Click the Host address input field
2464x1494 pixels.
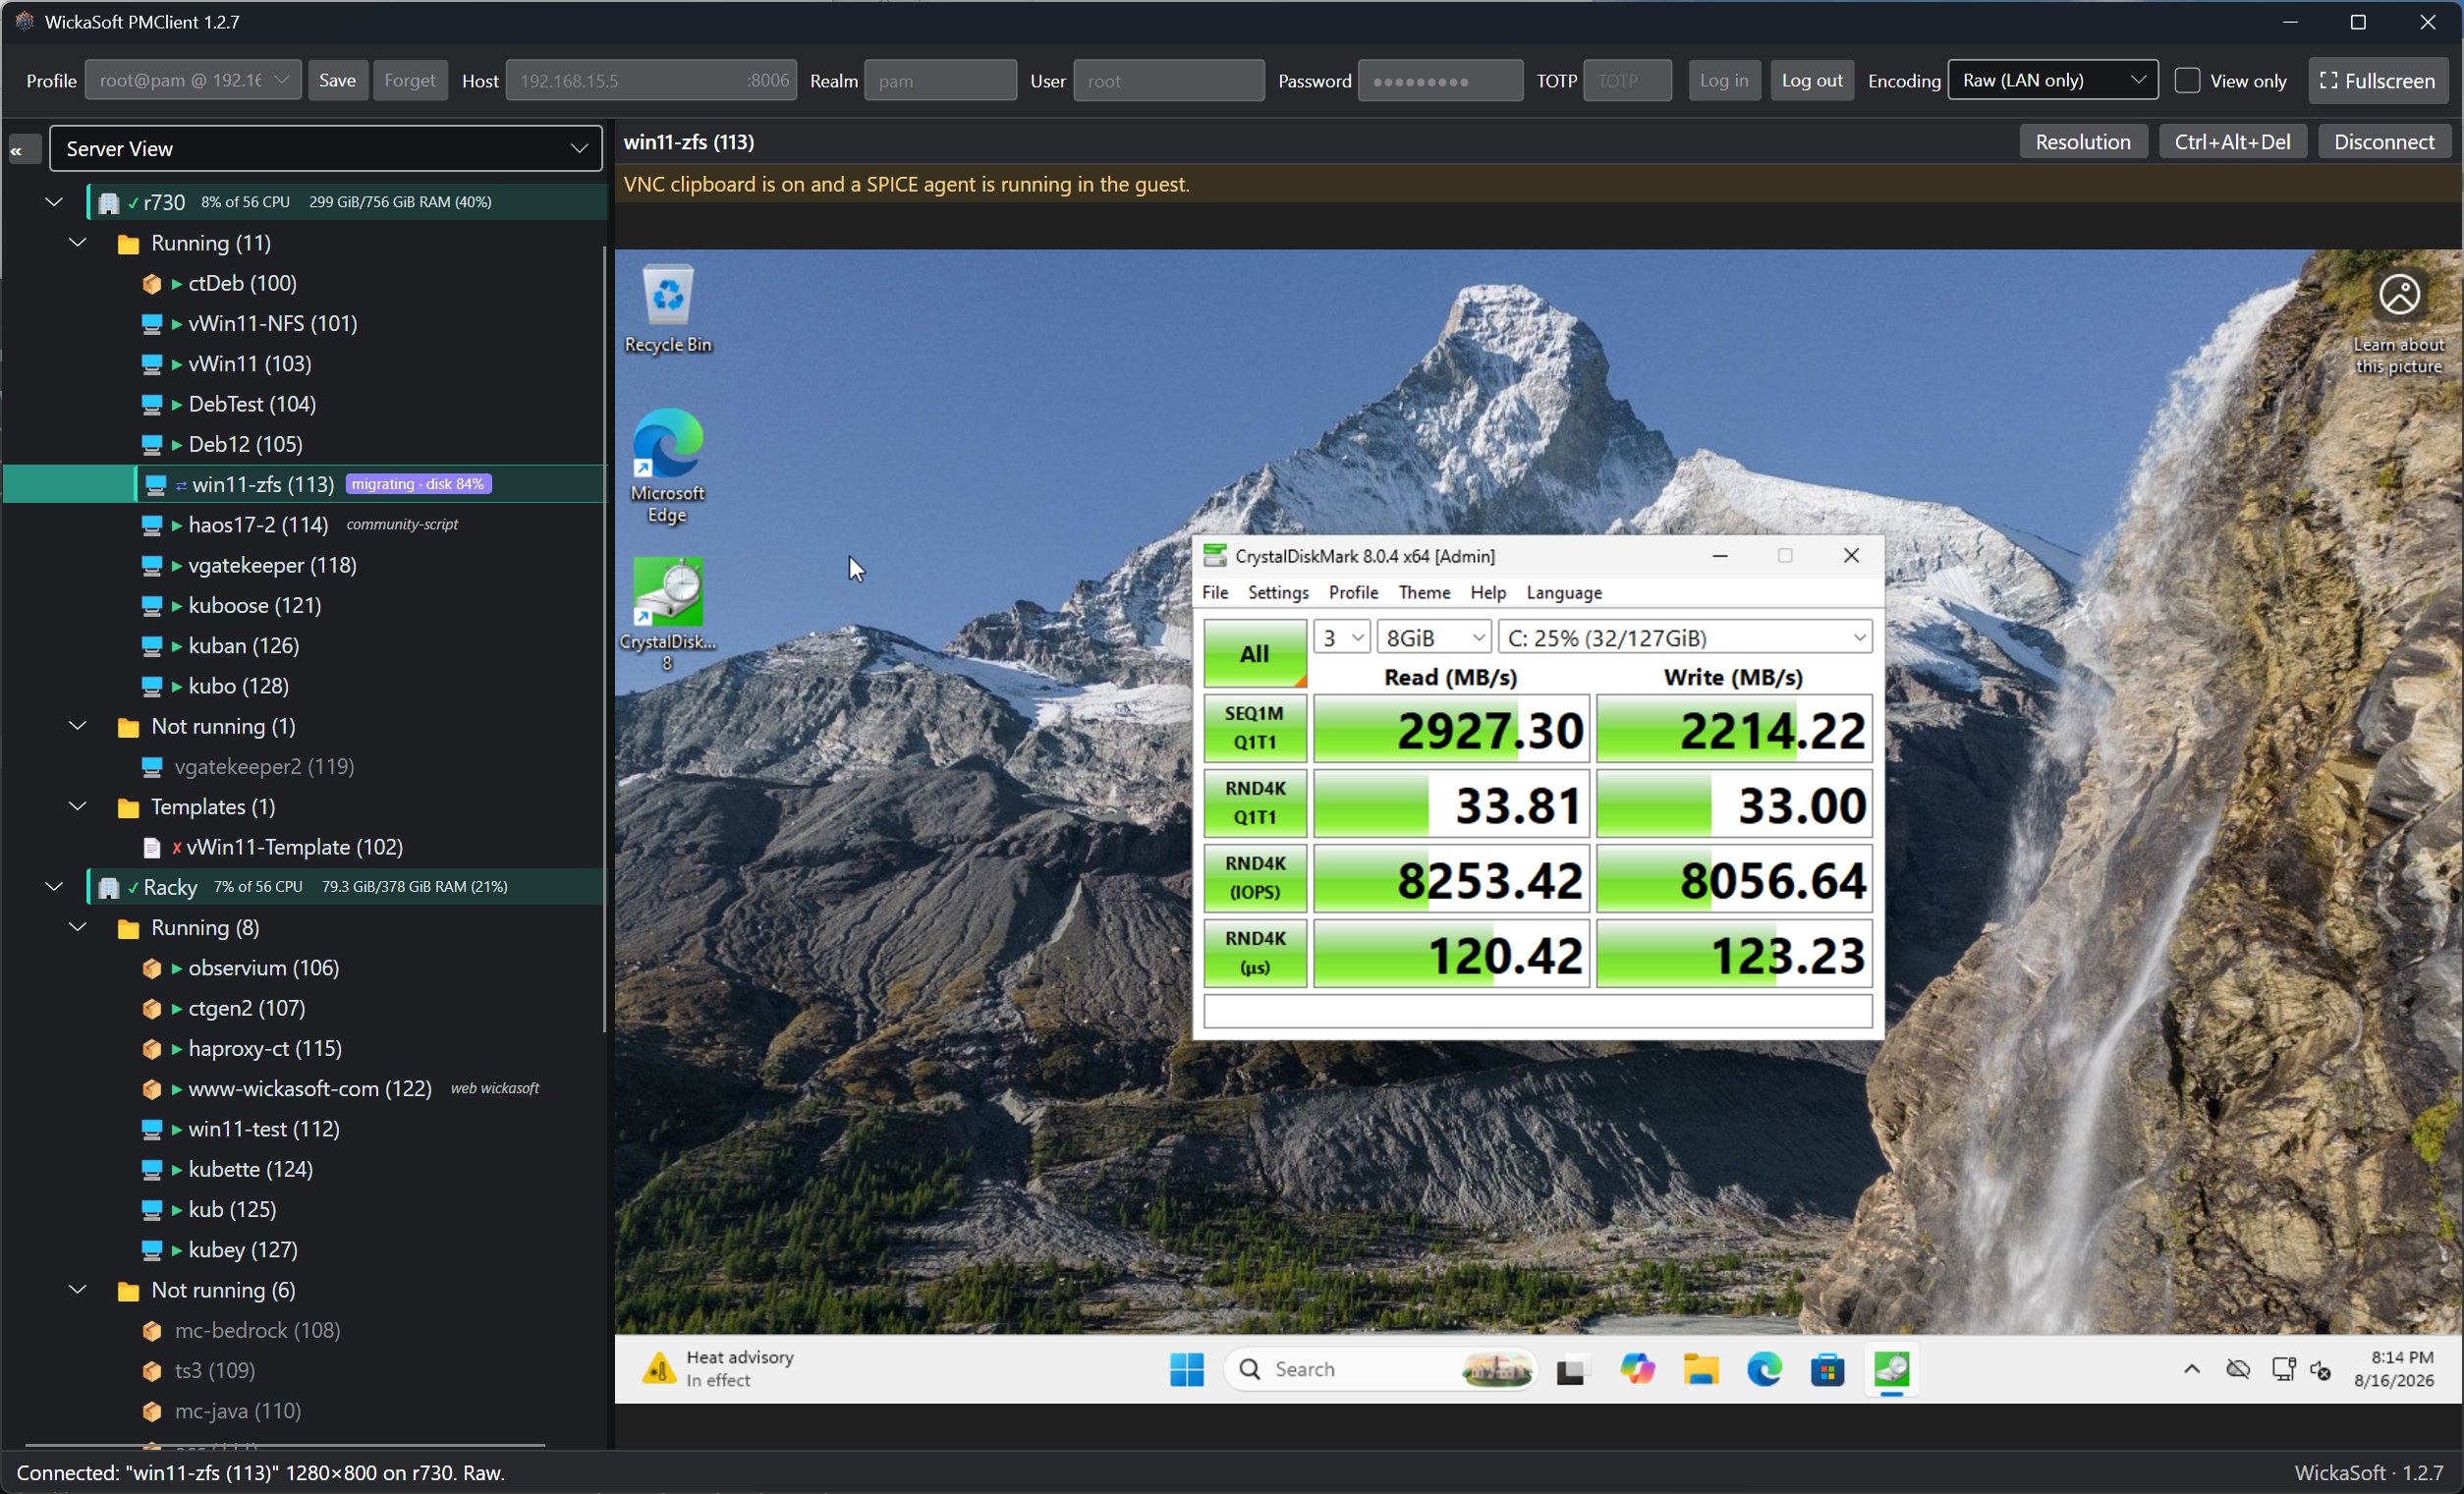pyautogui.click(x=650, y=80)
